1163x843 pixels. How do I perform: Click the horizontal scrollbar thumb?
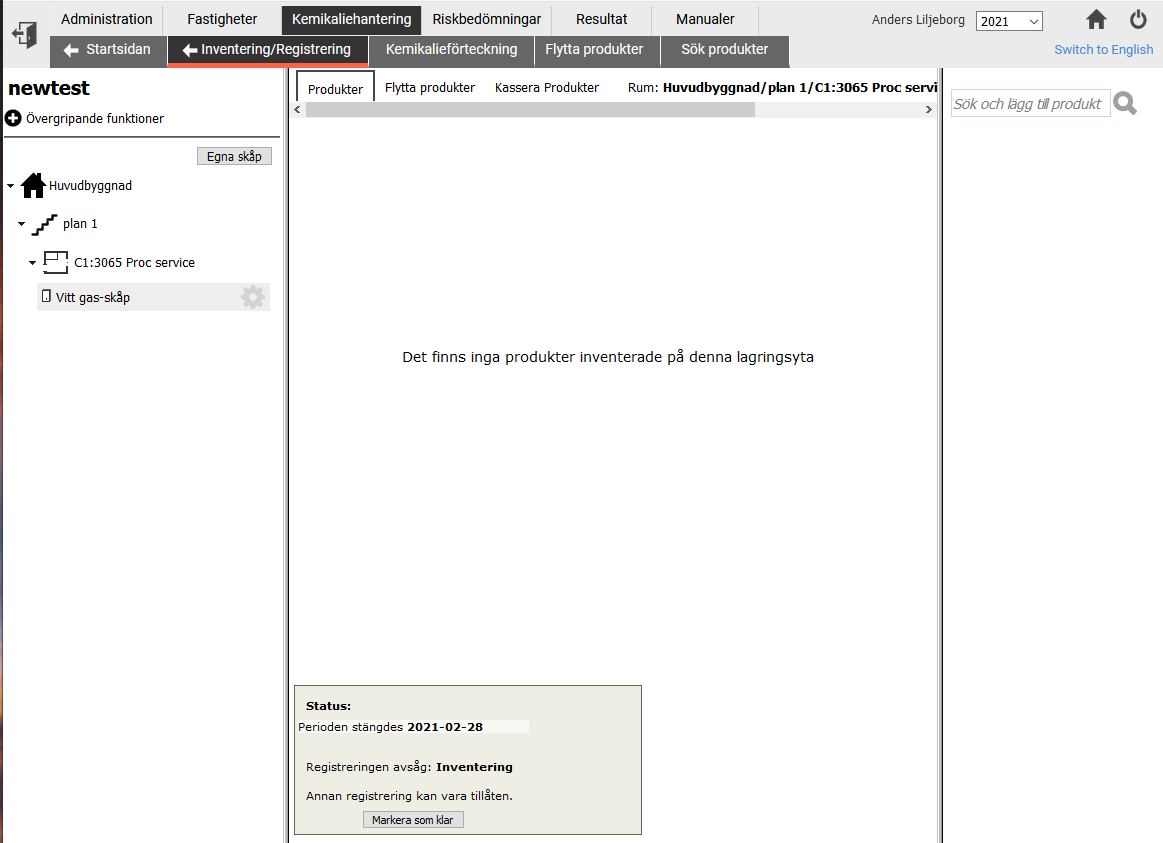pos(530,110)
